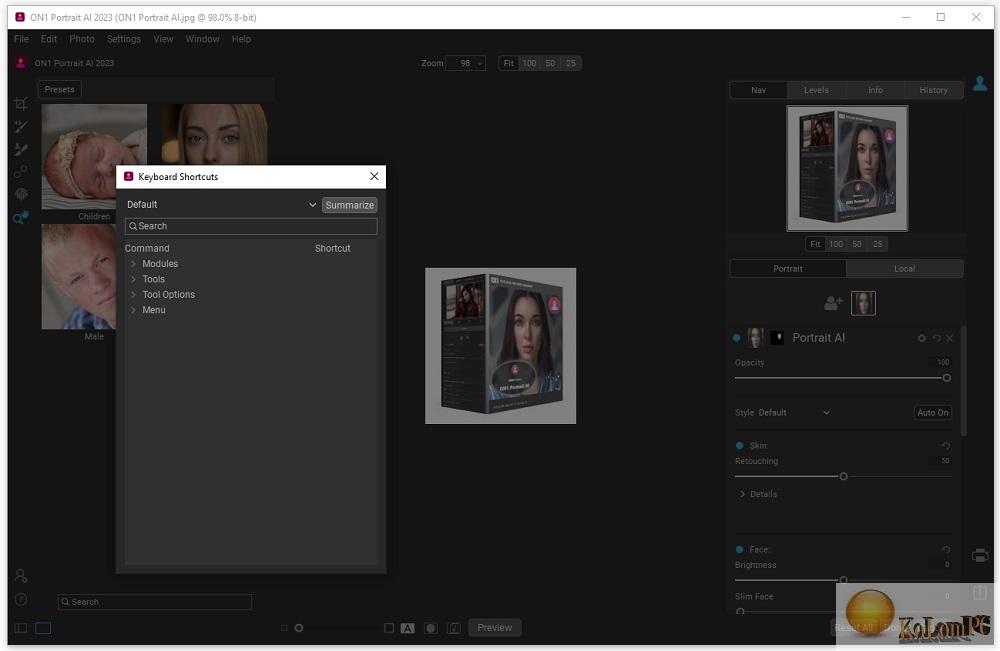Click the presets Search field at bottom
The height and width of the screenshot is (651, 1000).
(x=154, y=602)
